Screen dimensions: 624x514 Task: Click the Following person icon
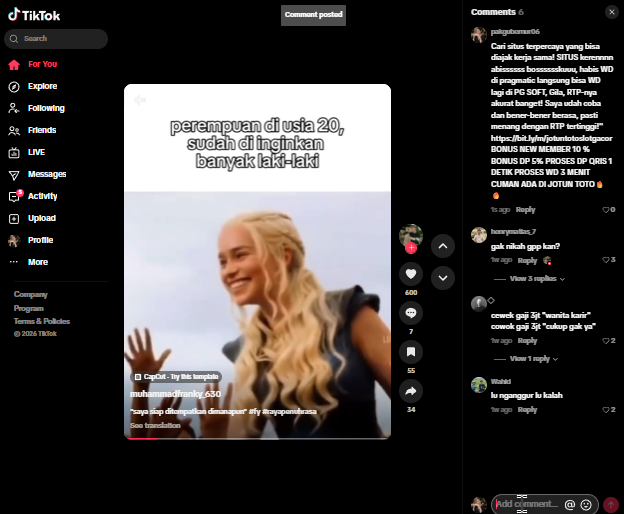coord(14,108)
